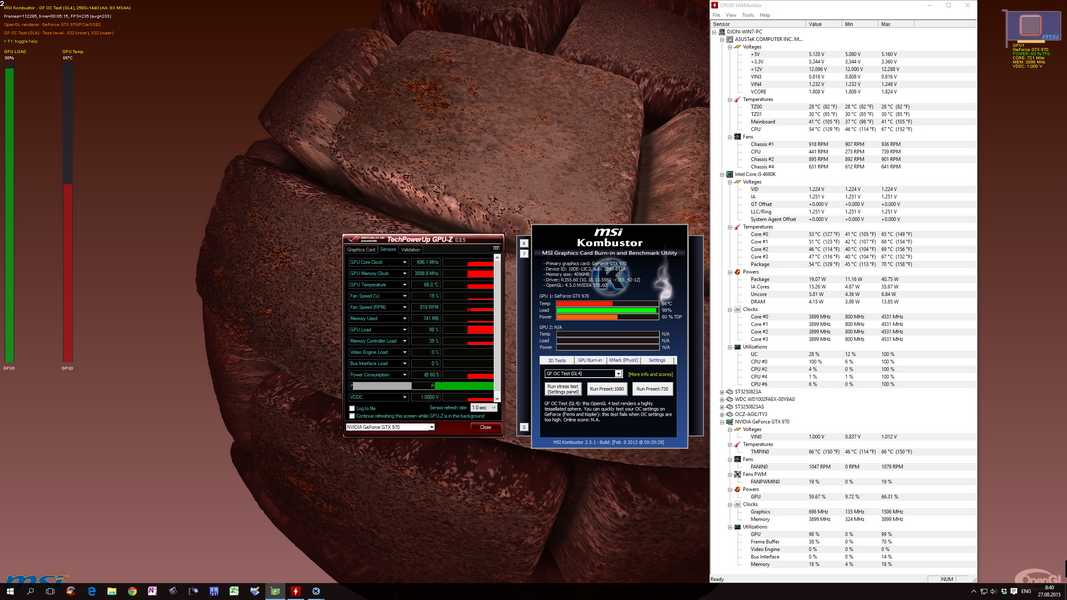Toggle Continue refreshing in background checkbox
This screenshot has height=600, width=1067.
click(x=352, y=416)
